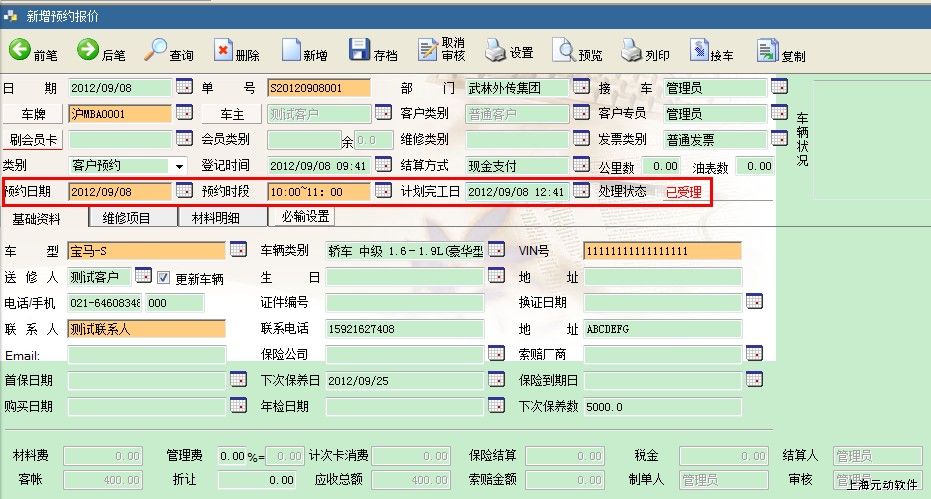The width and height of the screenshot is (931, 499).
Task: Expand the 类别 客户预约 dropdown
Action: [x=180, y=166]
